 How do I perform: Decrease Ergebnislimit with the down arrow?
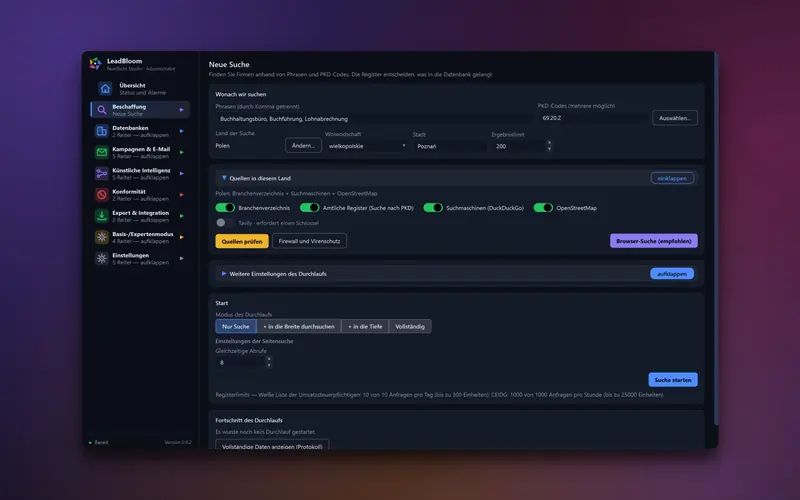tap(549, 149)
